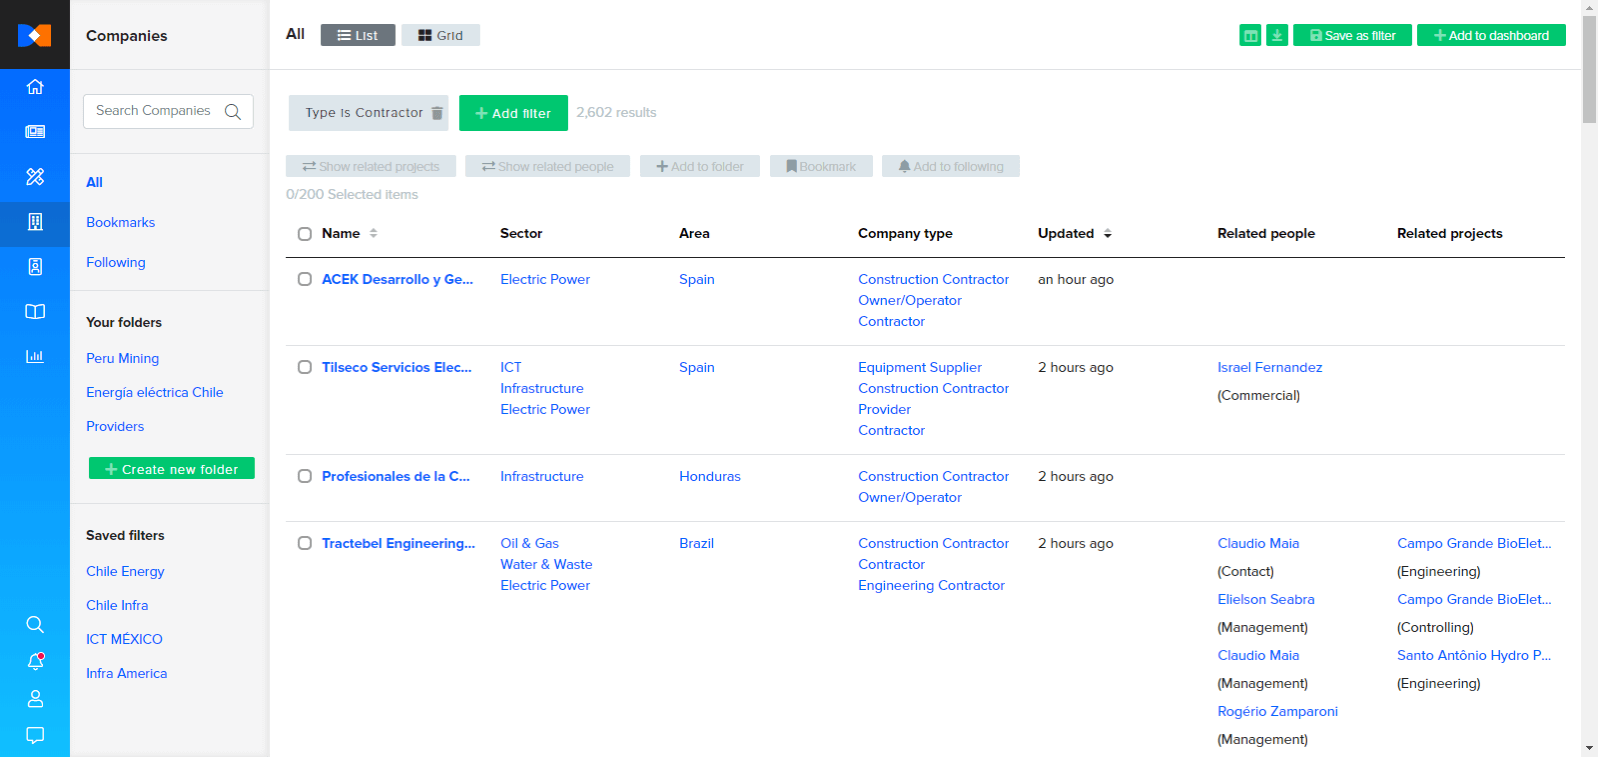Open ACEK Desarrollo y Ge... company
The image size is (1598, 758).
[x=398, y=279]
